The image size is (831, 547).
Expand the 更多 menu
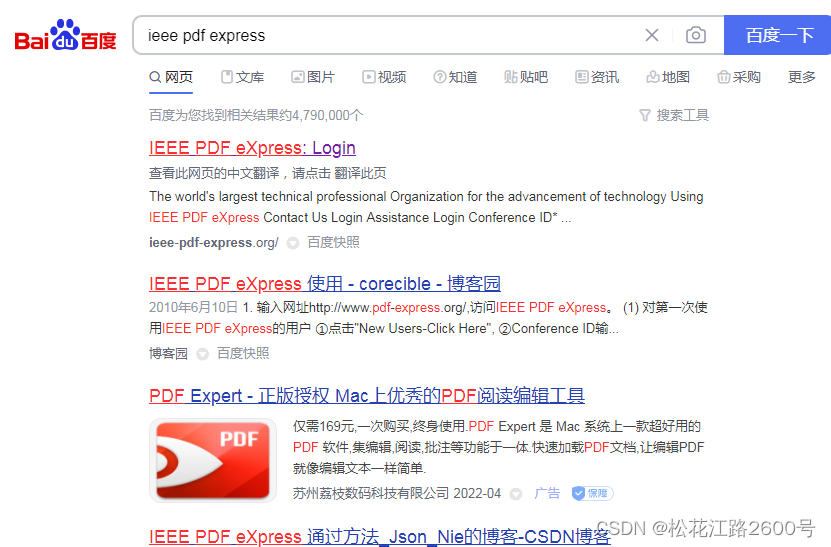(801, 77)
